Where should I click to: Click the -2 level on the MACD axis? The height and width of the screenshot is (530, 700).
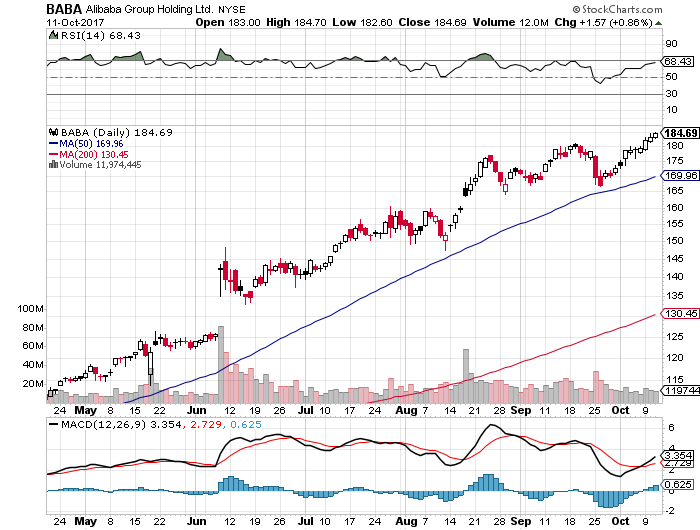click(x=670, y=511)
